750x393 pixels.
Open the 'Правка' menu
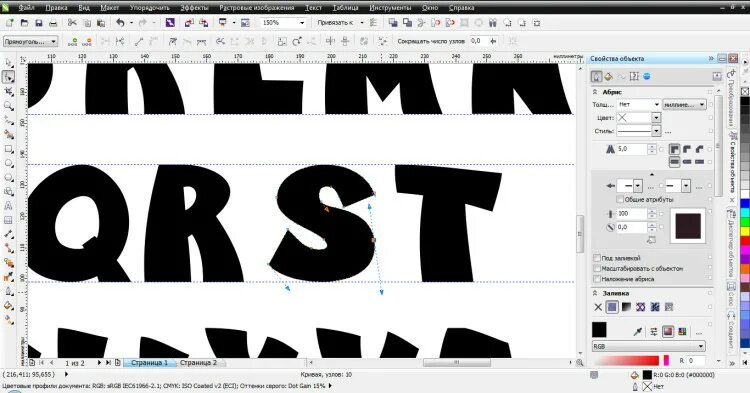coord(56,8)
